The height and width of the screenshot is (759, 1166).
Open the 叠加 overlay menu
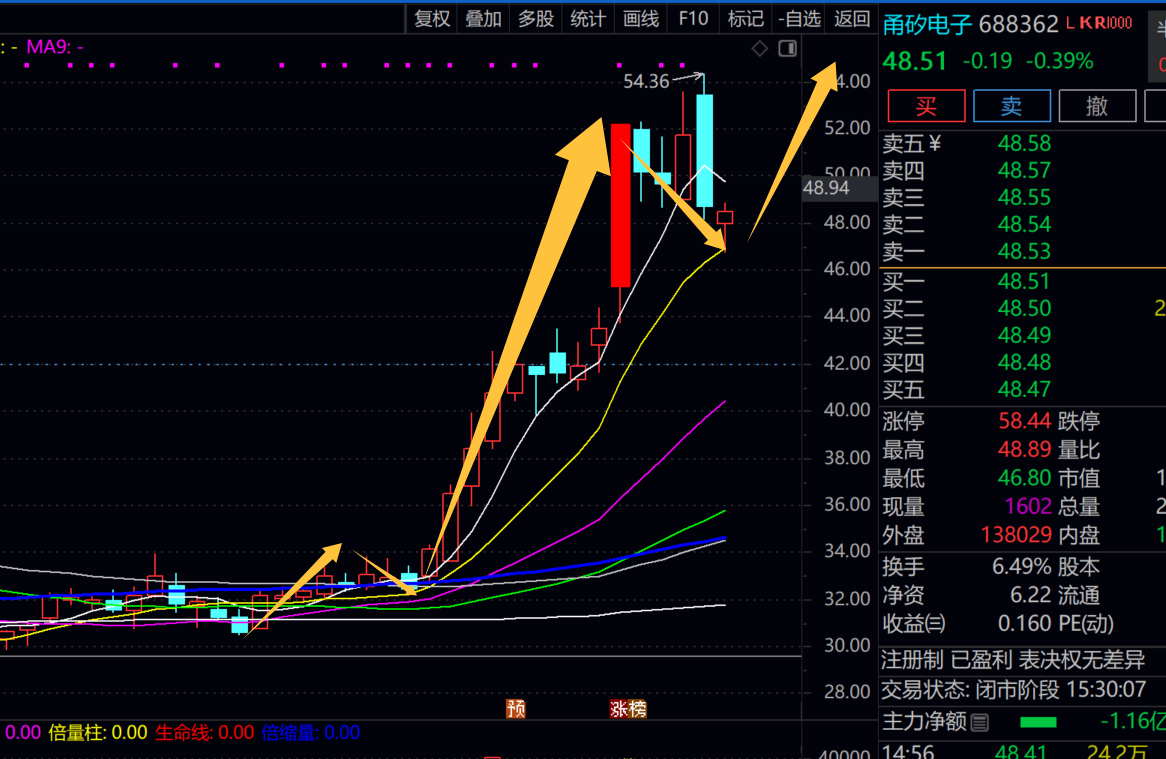coord(483,18)
